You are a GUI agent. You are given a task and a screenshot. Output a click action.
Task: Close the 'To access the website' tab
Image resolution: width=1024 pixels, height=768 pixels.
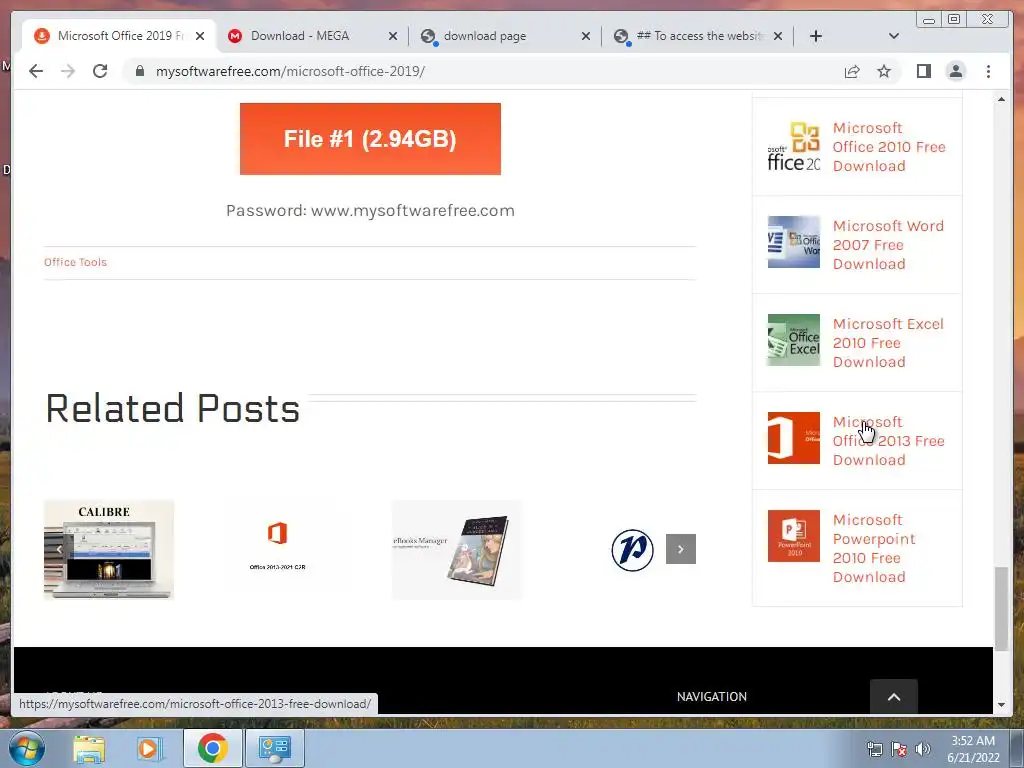pos(778,37)
